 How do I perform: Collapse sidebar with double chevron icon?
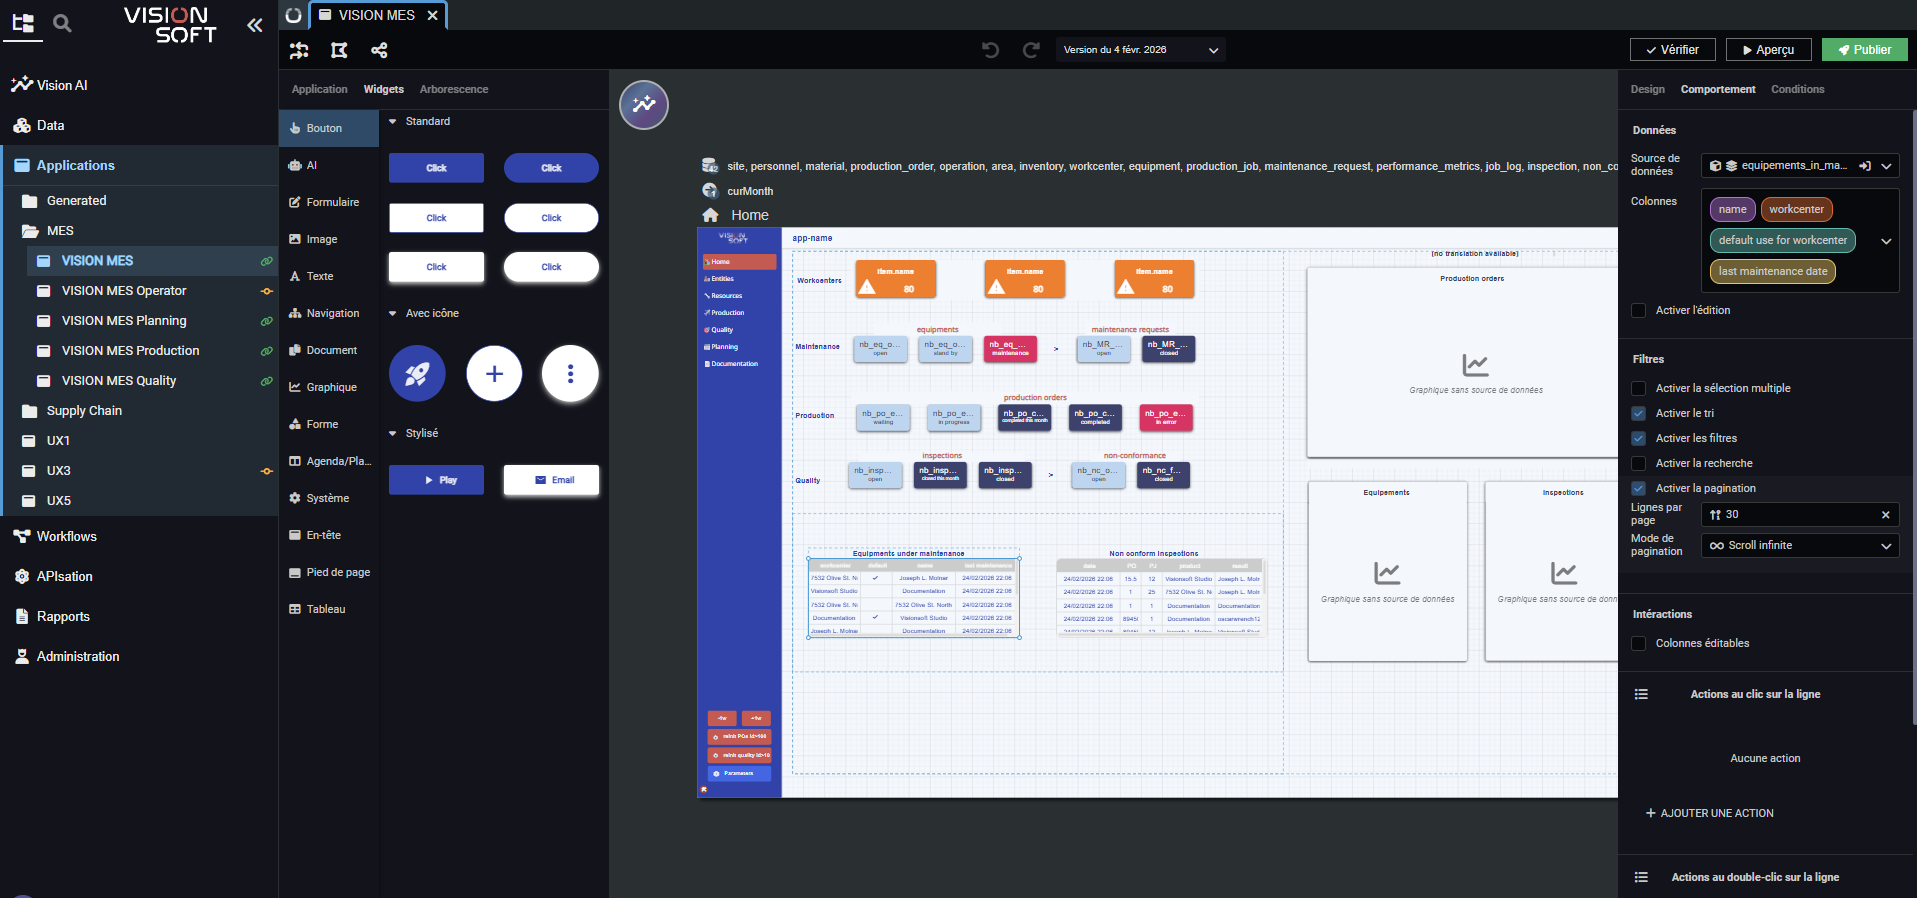coord(255,25)
